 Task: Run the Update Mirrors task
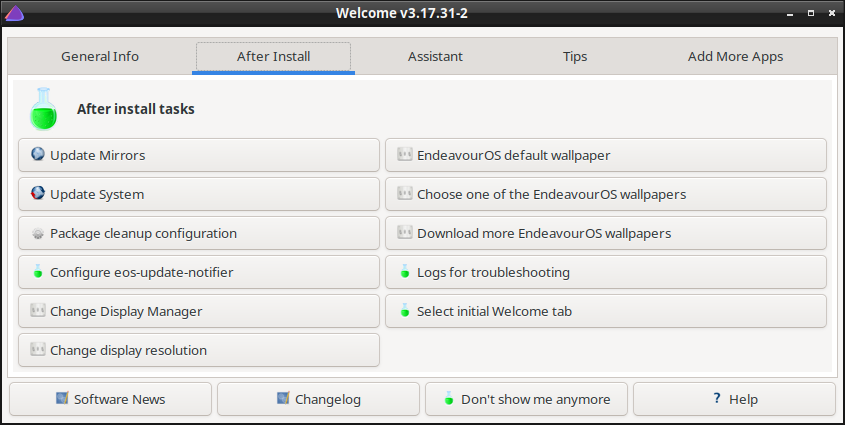pos(199,155)
